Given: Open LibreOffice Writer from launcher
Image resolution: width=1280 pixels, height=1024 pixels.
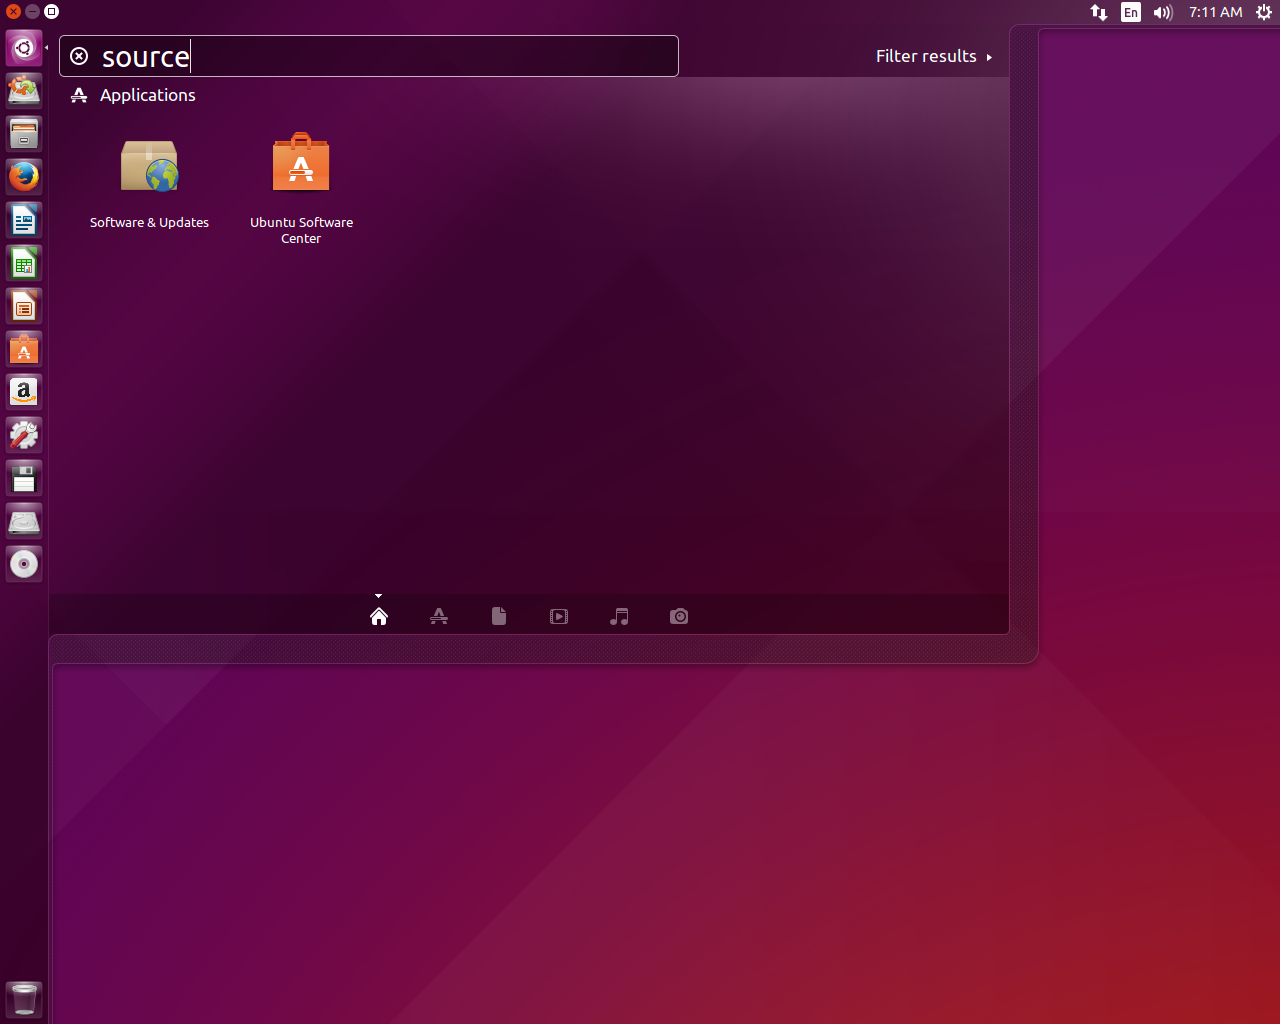Looking at the screenshot, I should pyautogui.click(x=24, y=219).
